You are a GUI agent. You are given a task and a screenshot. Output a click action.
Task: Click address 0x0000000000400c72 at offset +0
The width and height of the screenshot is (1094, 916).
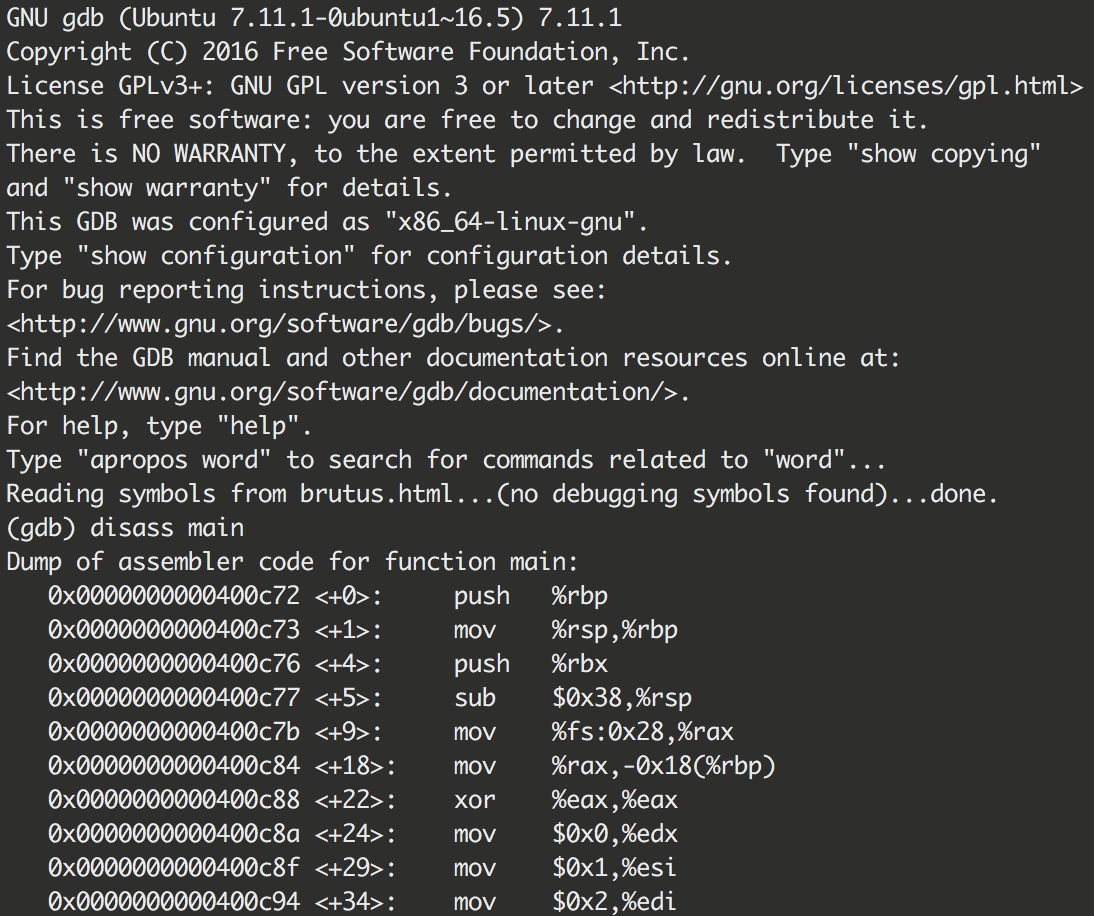(x=173, y=596)
